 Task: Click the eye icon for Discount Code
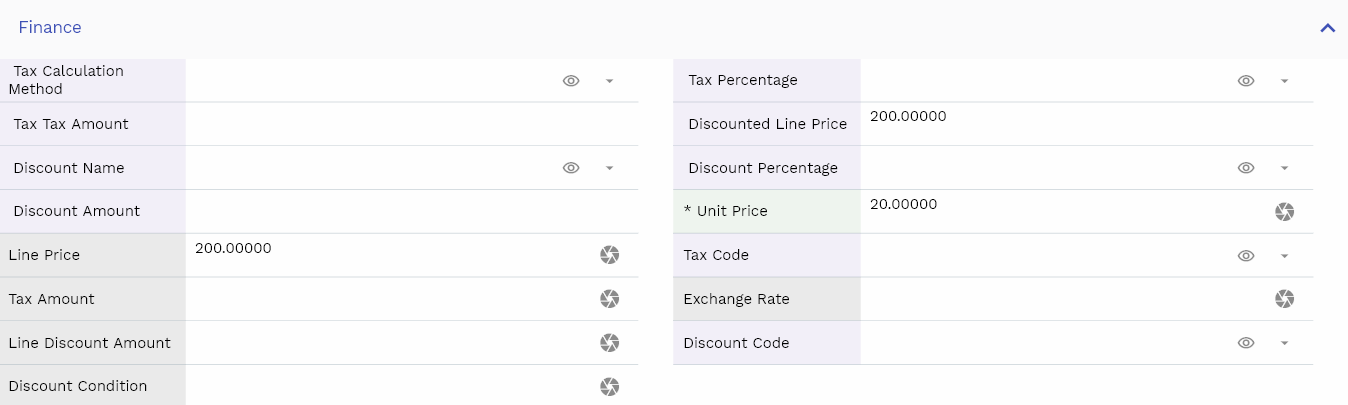pyautogui.click(x=1246, y=343)
